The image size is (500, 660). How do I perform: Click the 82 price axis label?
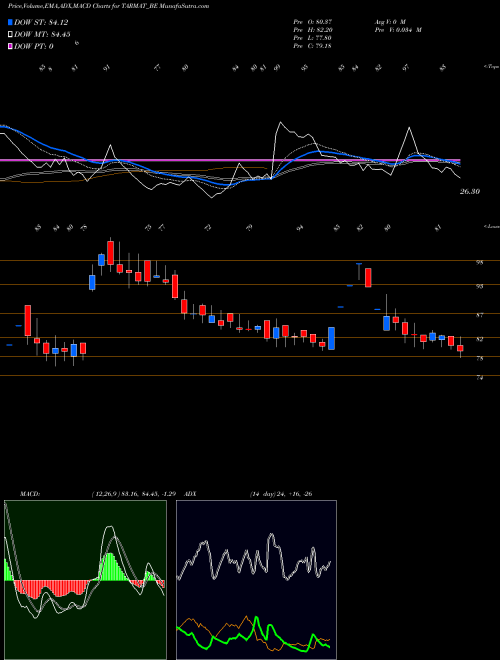[x=480, y=339]
